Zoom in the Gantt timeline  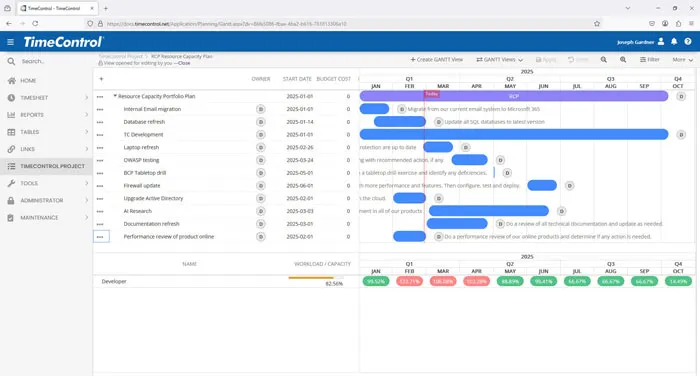coord(623,59)
